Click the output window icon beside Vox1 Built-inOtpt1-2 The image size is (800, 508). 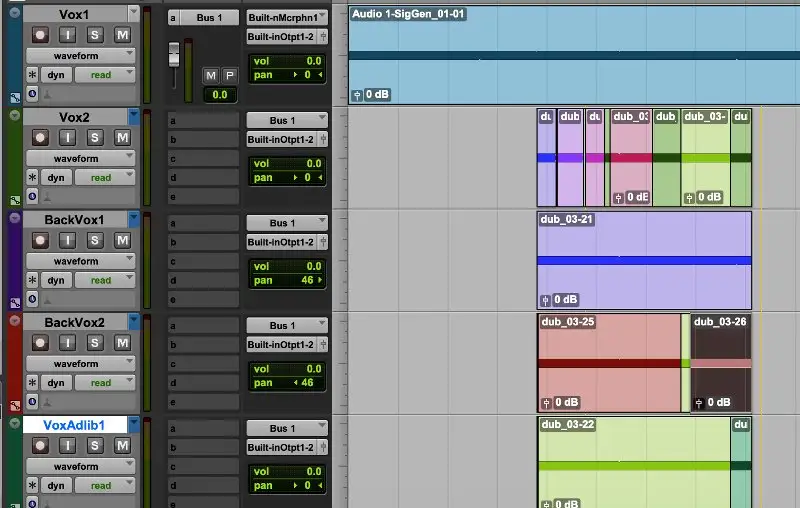click(x=325, y=37)
